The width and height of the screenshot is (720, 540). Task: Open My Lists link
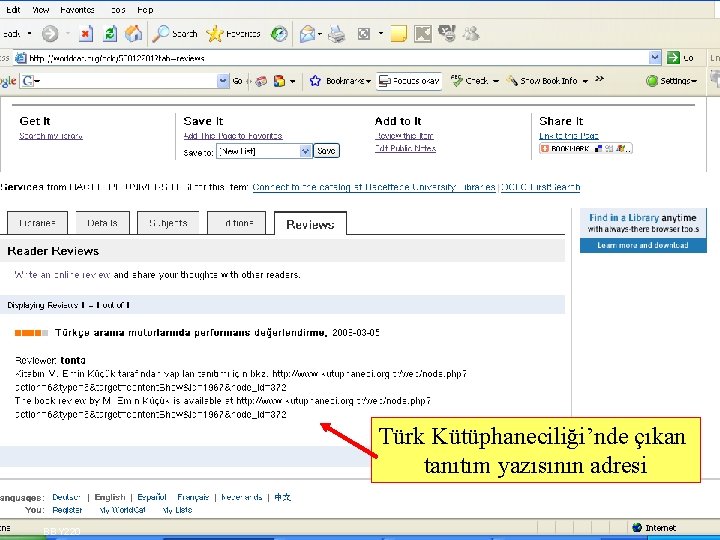[177, 510]
